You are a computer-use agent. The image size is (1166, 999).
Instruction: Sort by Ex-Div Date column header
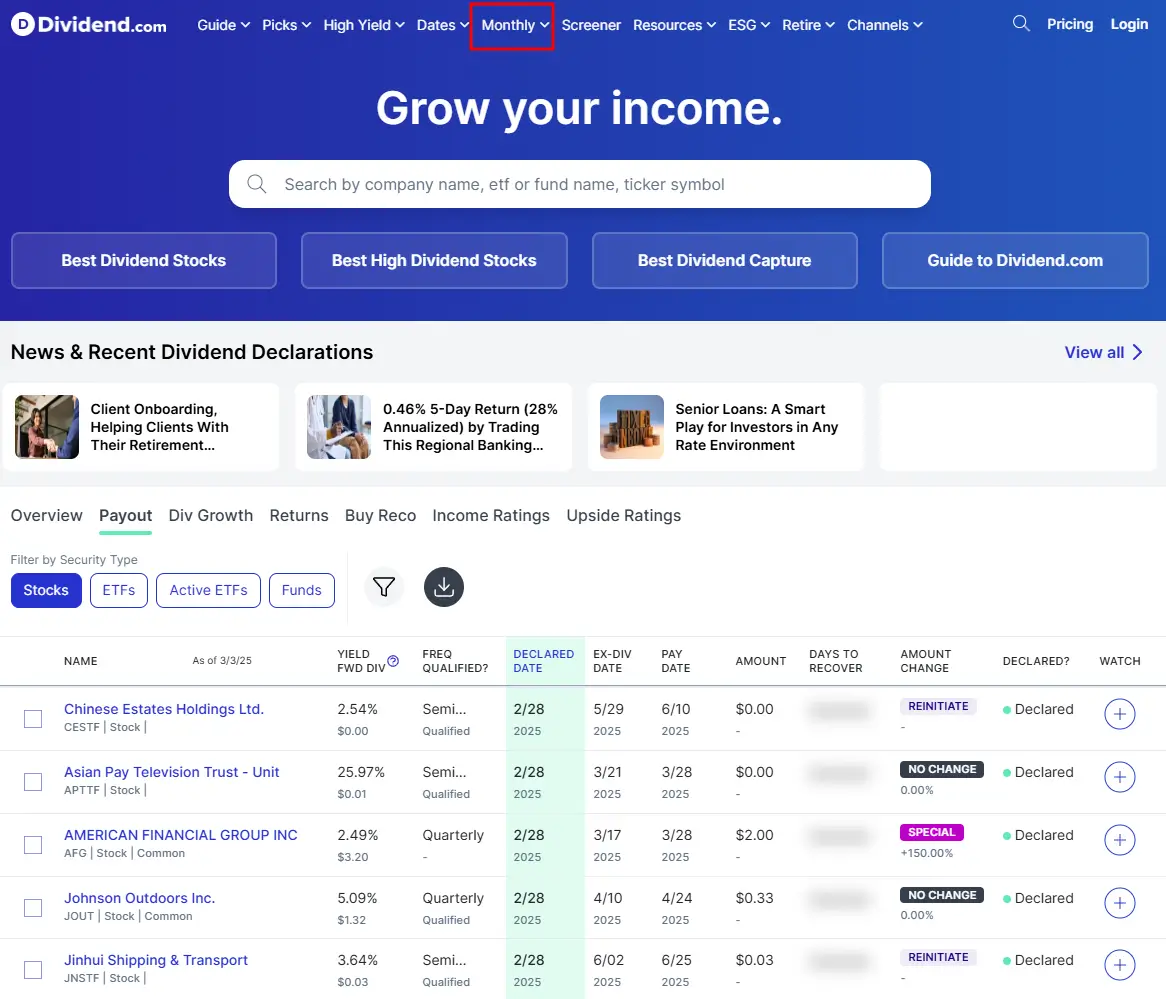pos(612,661)
